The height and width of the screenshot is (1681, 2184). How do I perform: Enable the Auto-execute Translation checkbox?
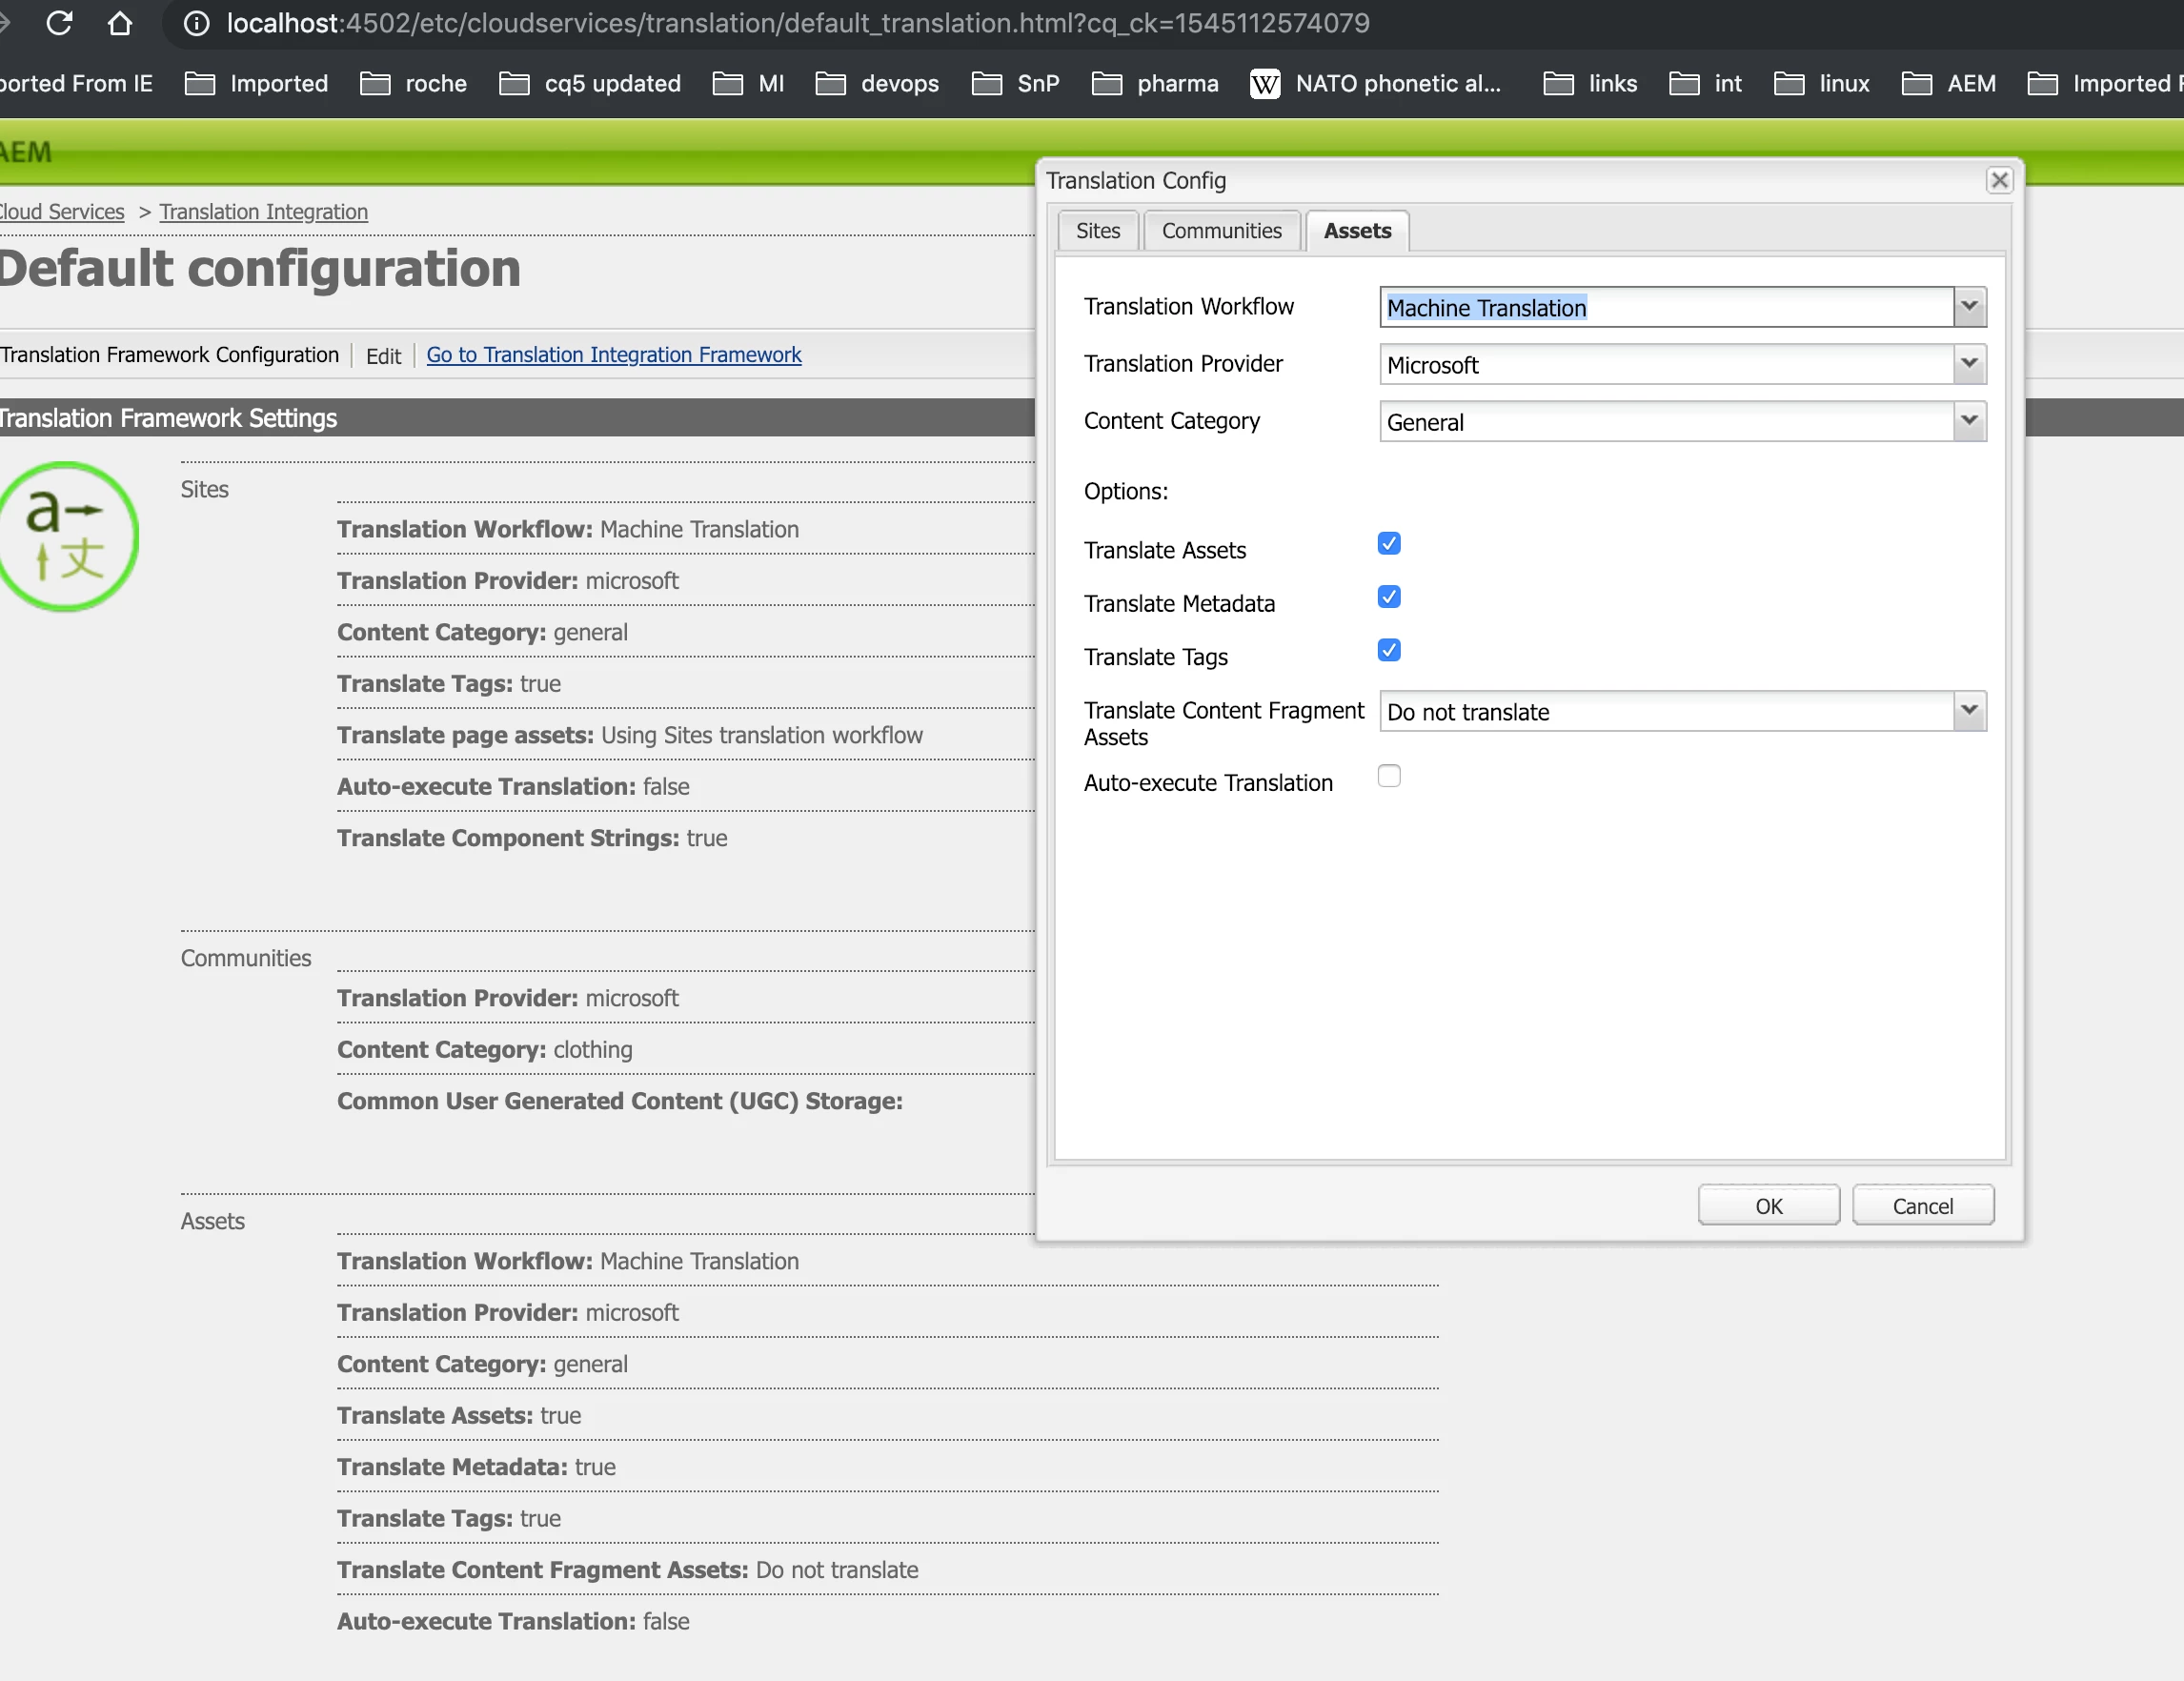(x=1388, y=777)
